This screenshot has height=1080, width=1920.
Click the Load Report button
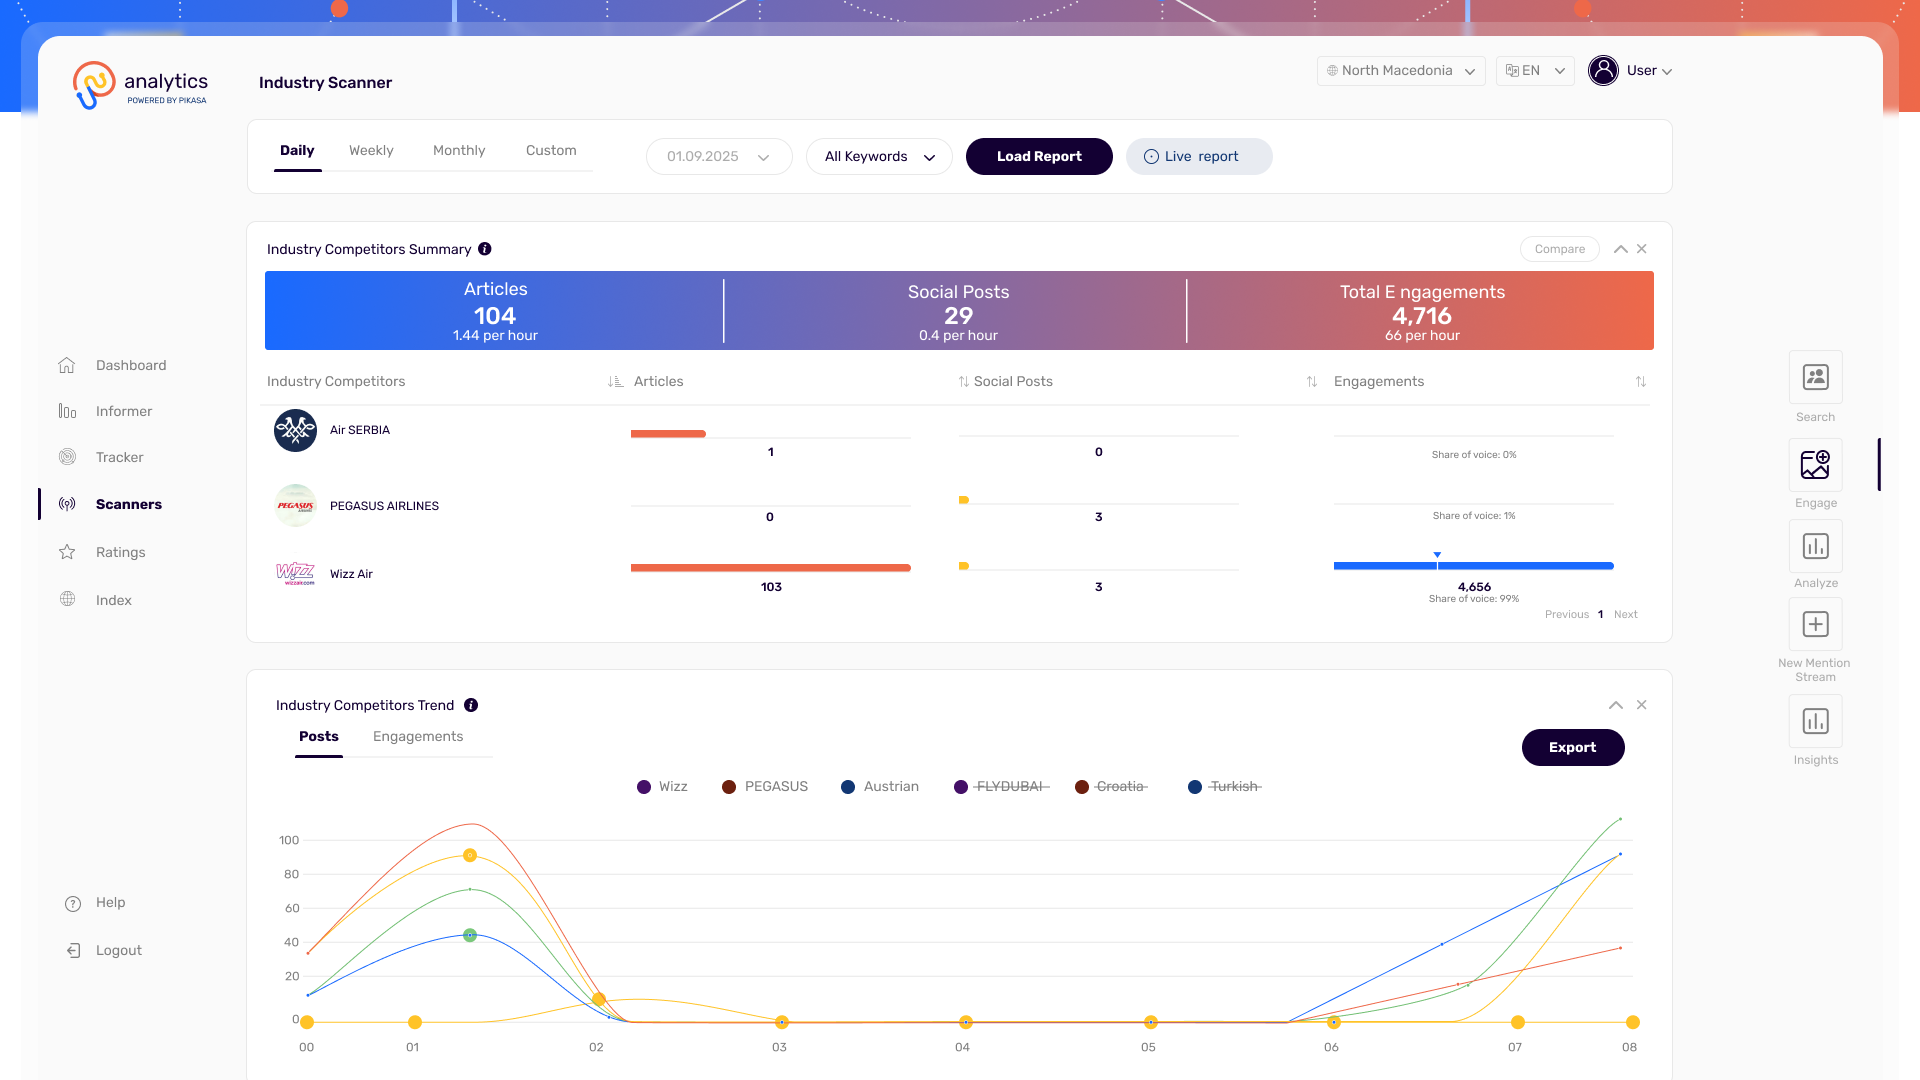1039,156
